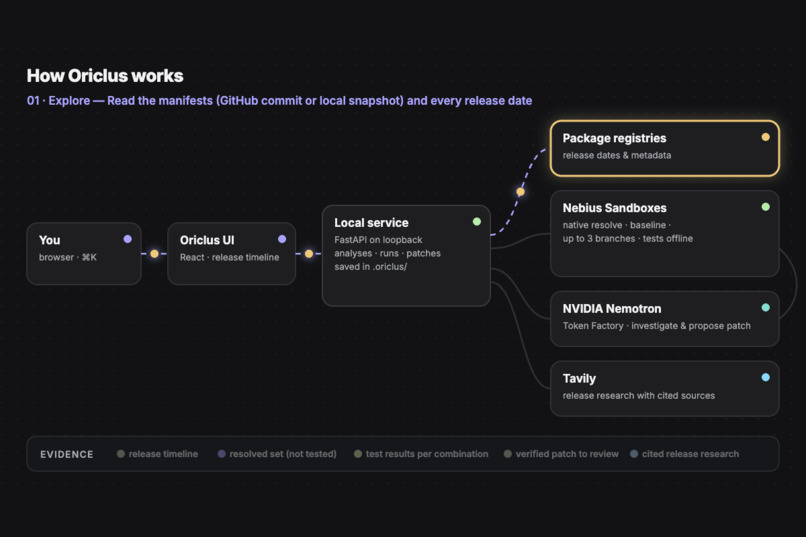This screenshot has height=537, width=806.
Task: Click the text Token Factory · investigate & propose patch
Action: [656, 326]
